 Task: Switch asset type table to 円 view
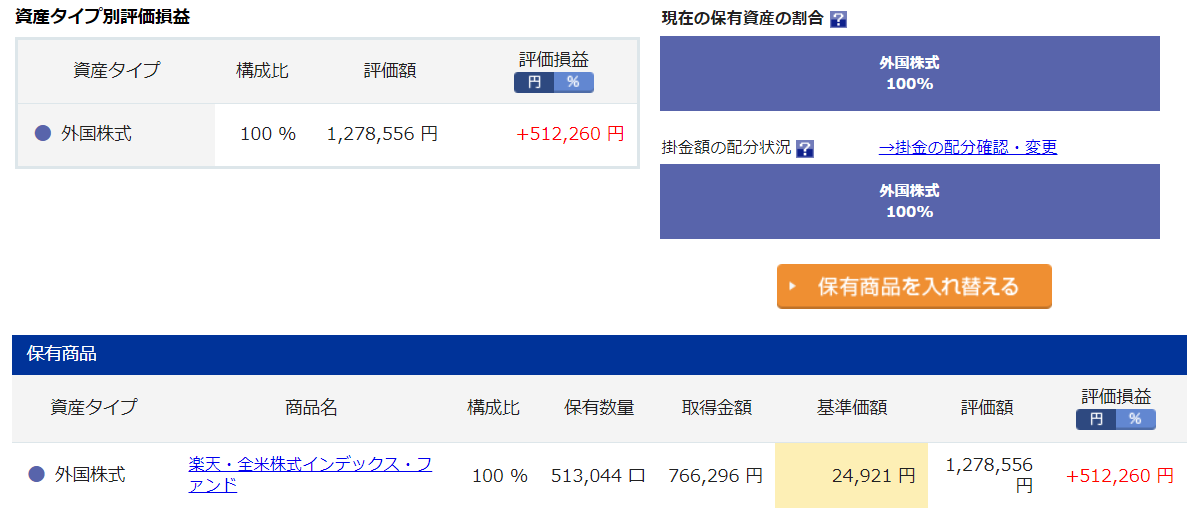pyautogui.click(x=534, y=82)
